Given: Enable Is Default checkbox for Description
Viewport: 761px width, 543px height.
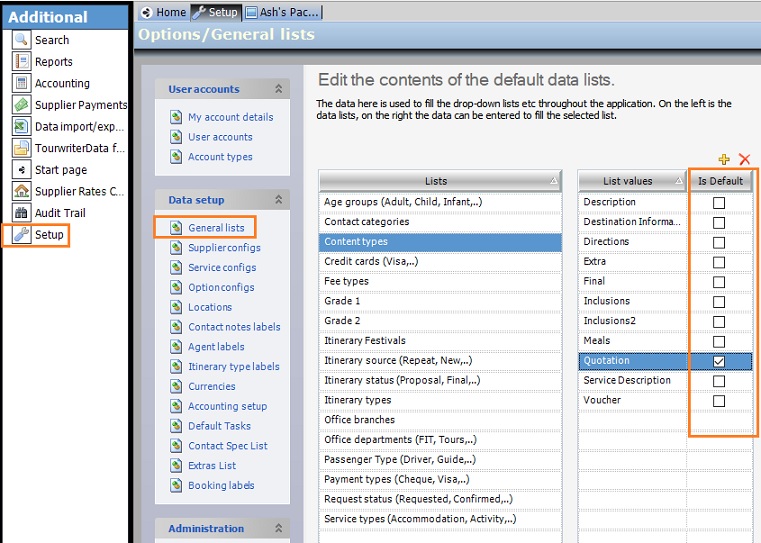Looking at the screenshot, I should point(718,203).
